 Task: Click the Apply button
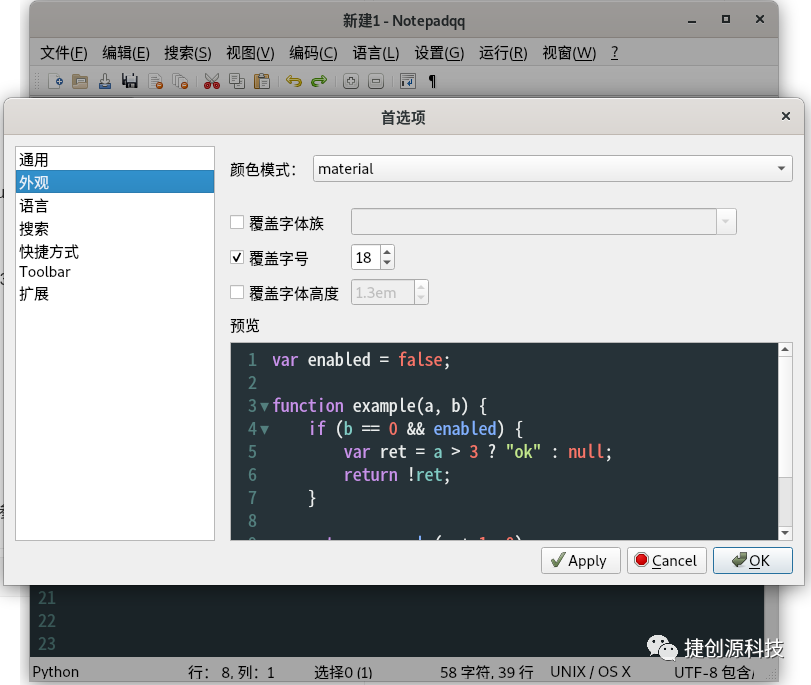point(580,560)
